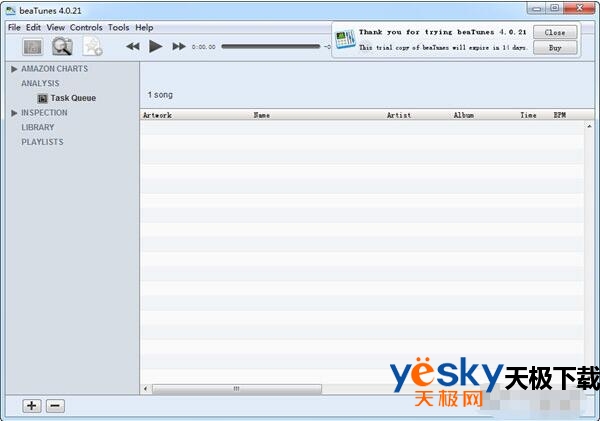The height and width of the screenshot is (421, 600).
Task: Click the playback progress slider
Action: point(270,47)
